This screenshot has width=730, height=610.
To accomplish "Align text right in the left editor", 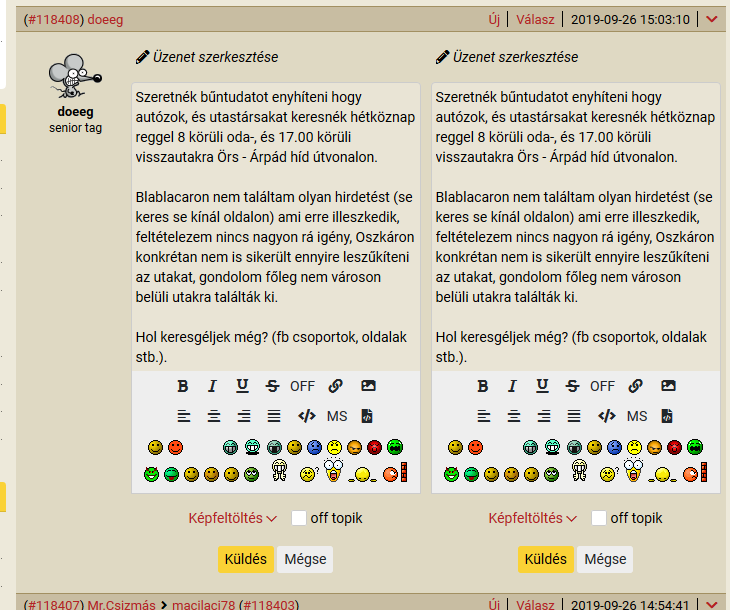I will click(x=243, y=416).
